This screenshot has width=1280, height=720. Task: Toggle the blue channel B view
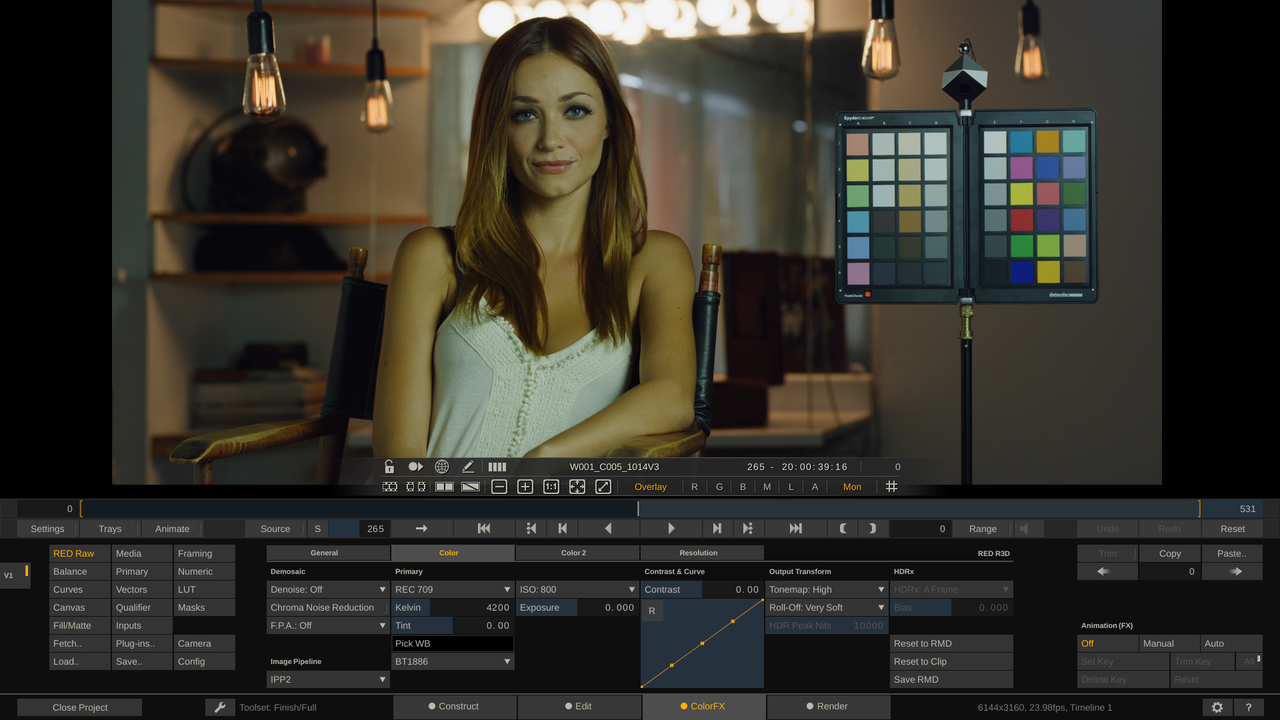[x=743, y=487]
